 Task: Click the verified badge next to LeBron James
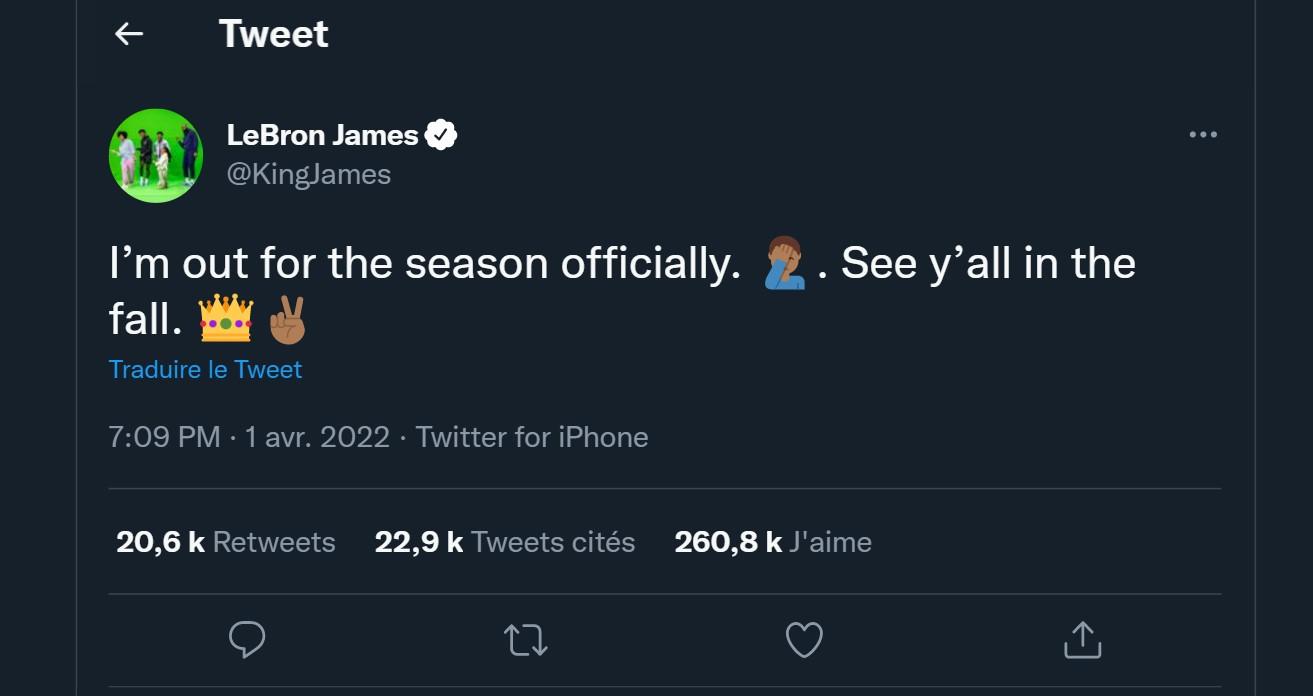coord(441,135)
